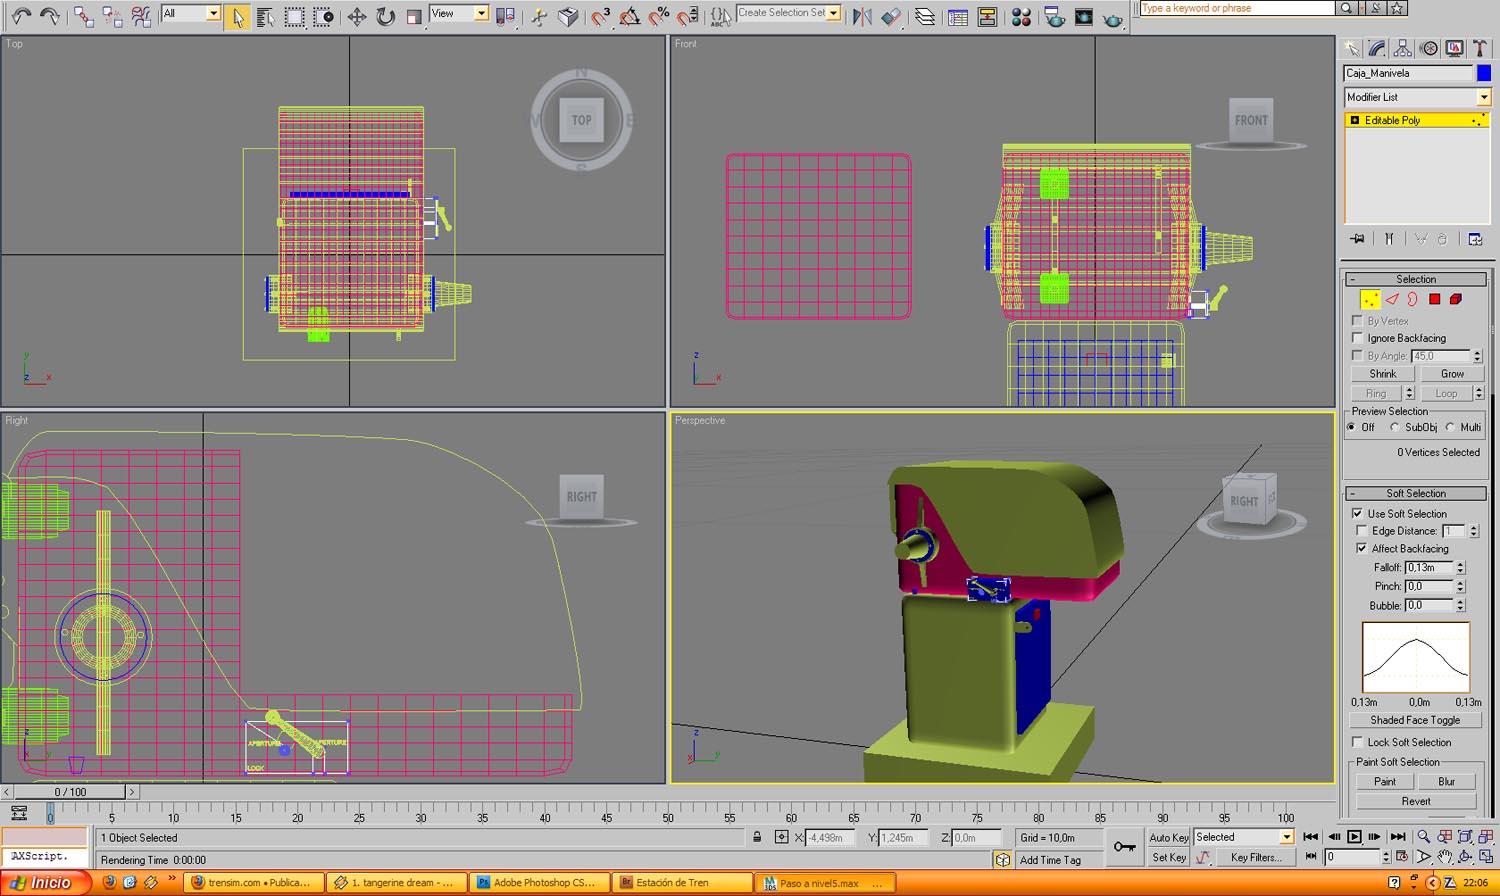Click the Mirror tool icon

pyautogui.click(x=862, y=17)
